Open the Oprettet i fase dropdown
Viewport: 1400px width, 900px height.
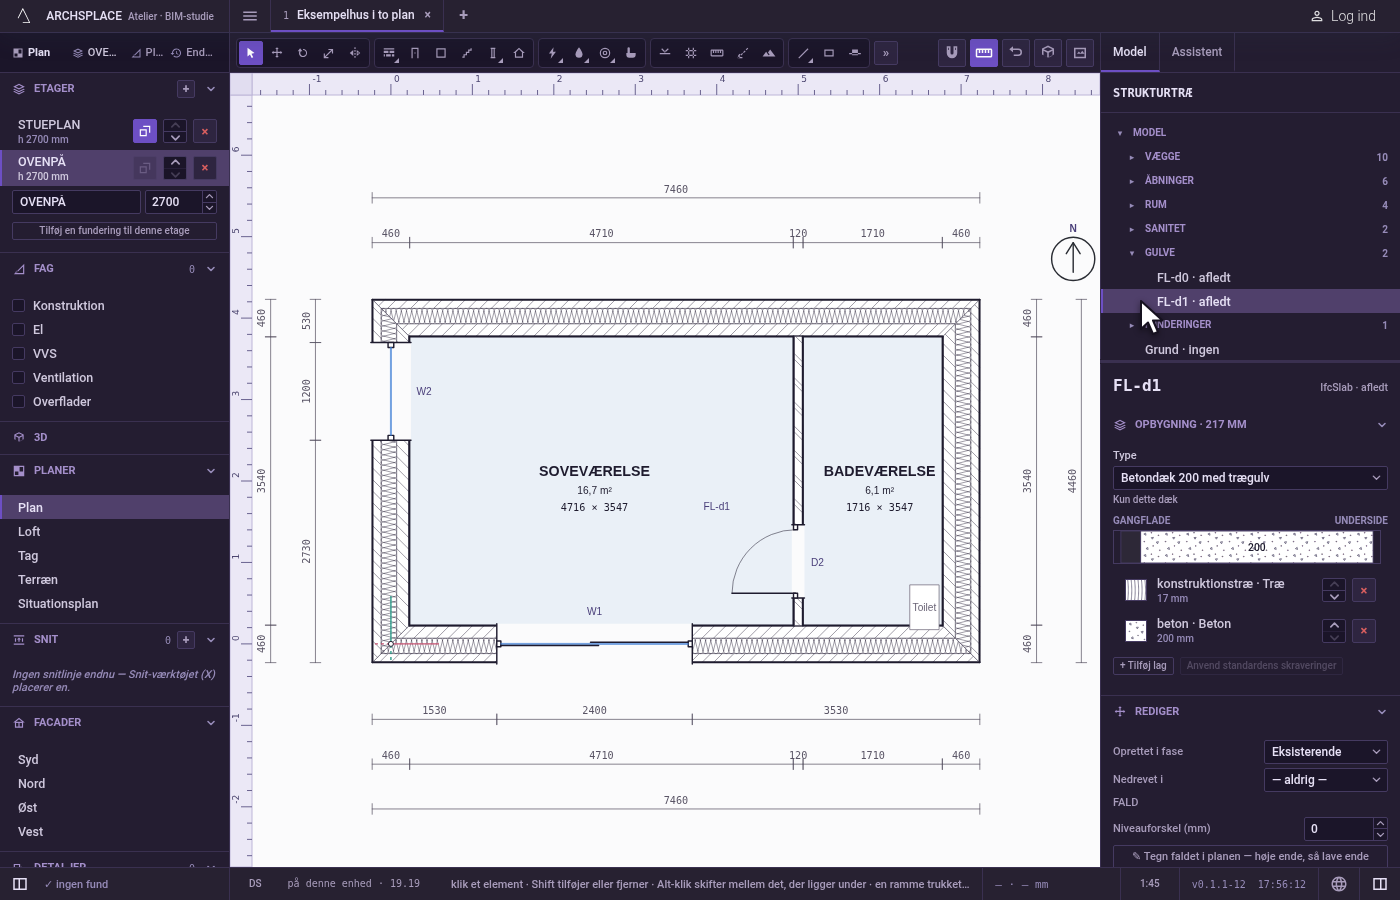pyautogui.click(x=1326, y=752)
